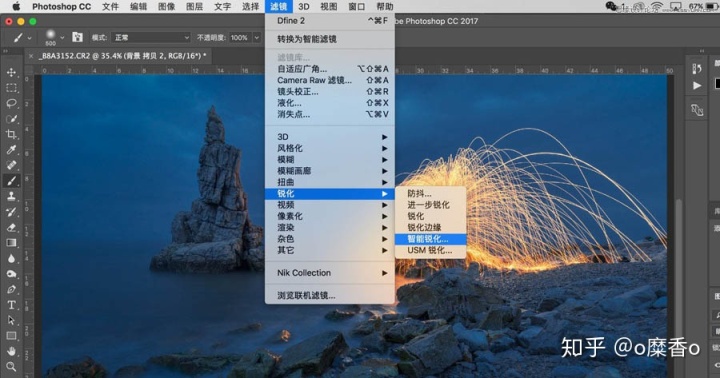
Task: Open the 窗口 menu in menu bar
Action: tap(356, 6)
